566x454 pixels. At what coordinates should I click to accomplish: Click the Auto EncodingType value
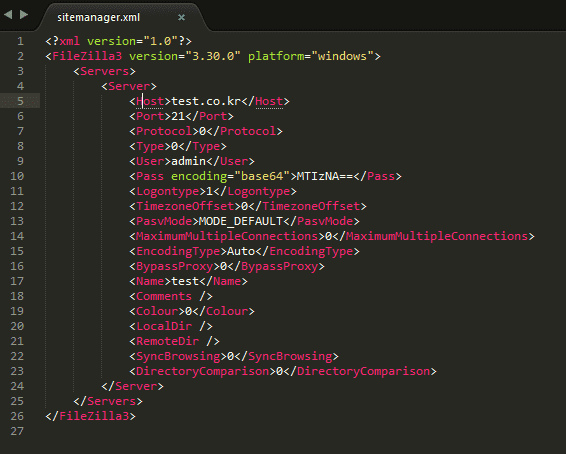click(x=241, y=251)
